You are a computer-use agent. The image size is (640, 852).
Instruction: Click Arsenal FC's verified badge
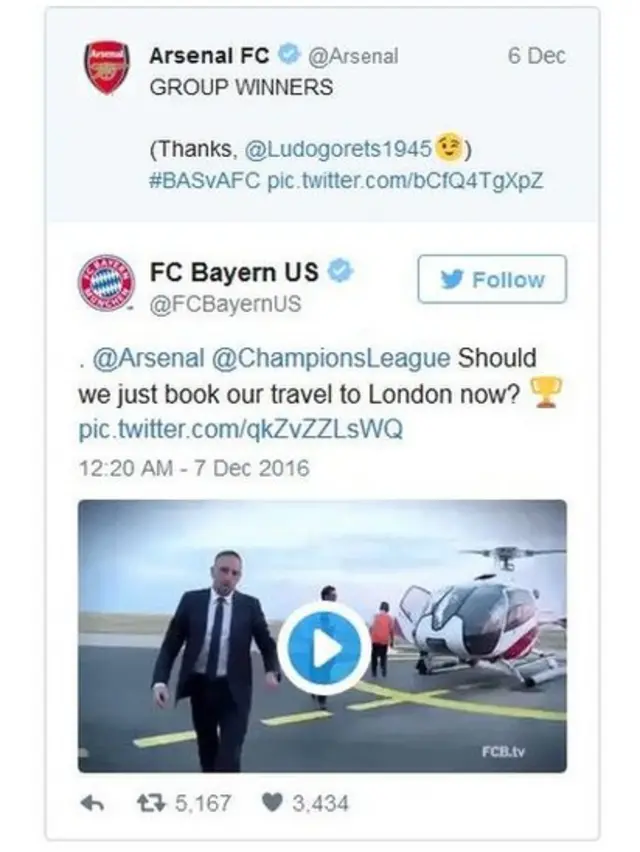coord(288,54)
